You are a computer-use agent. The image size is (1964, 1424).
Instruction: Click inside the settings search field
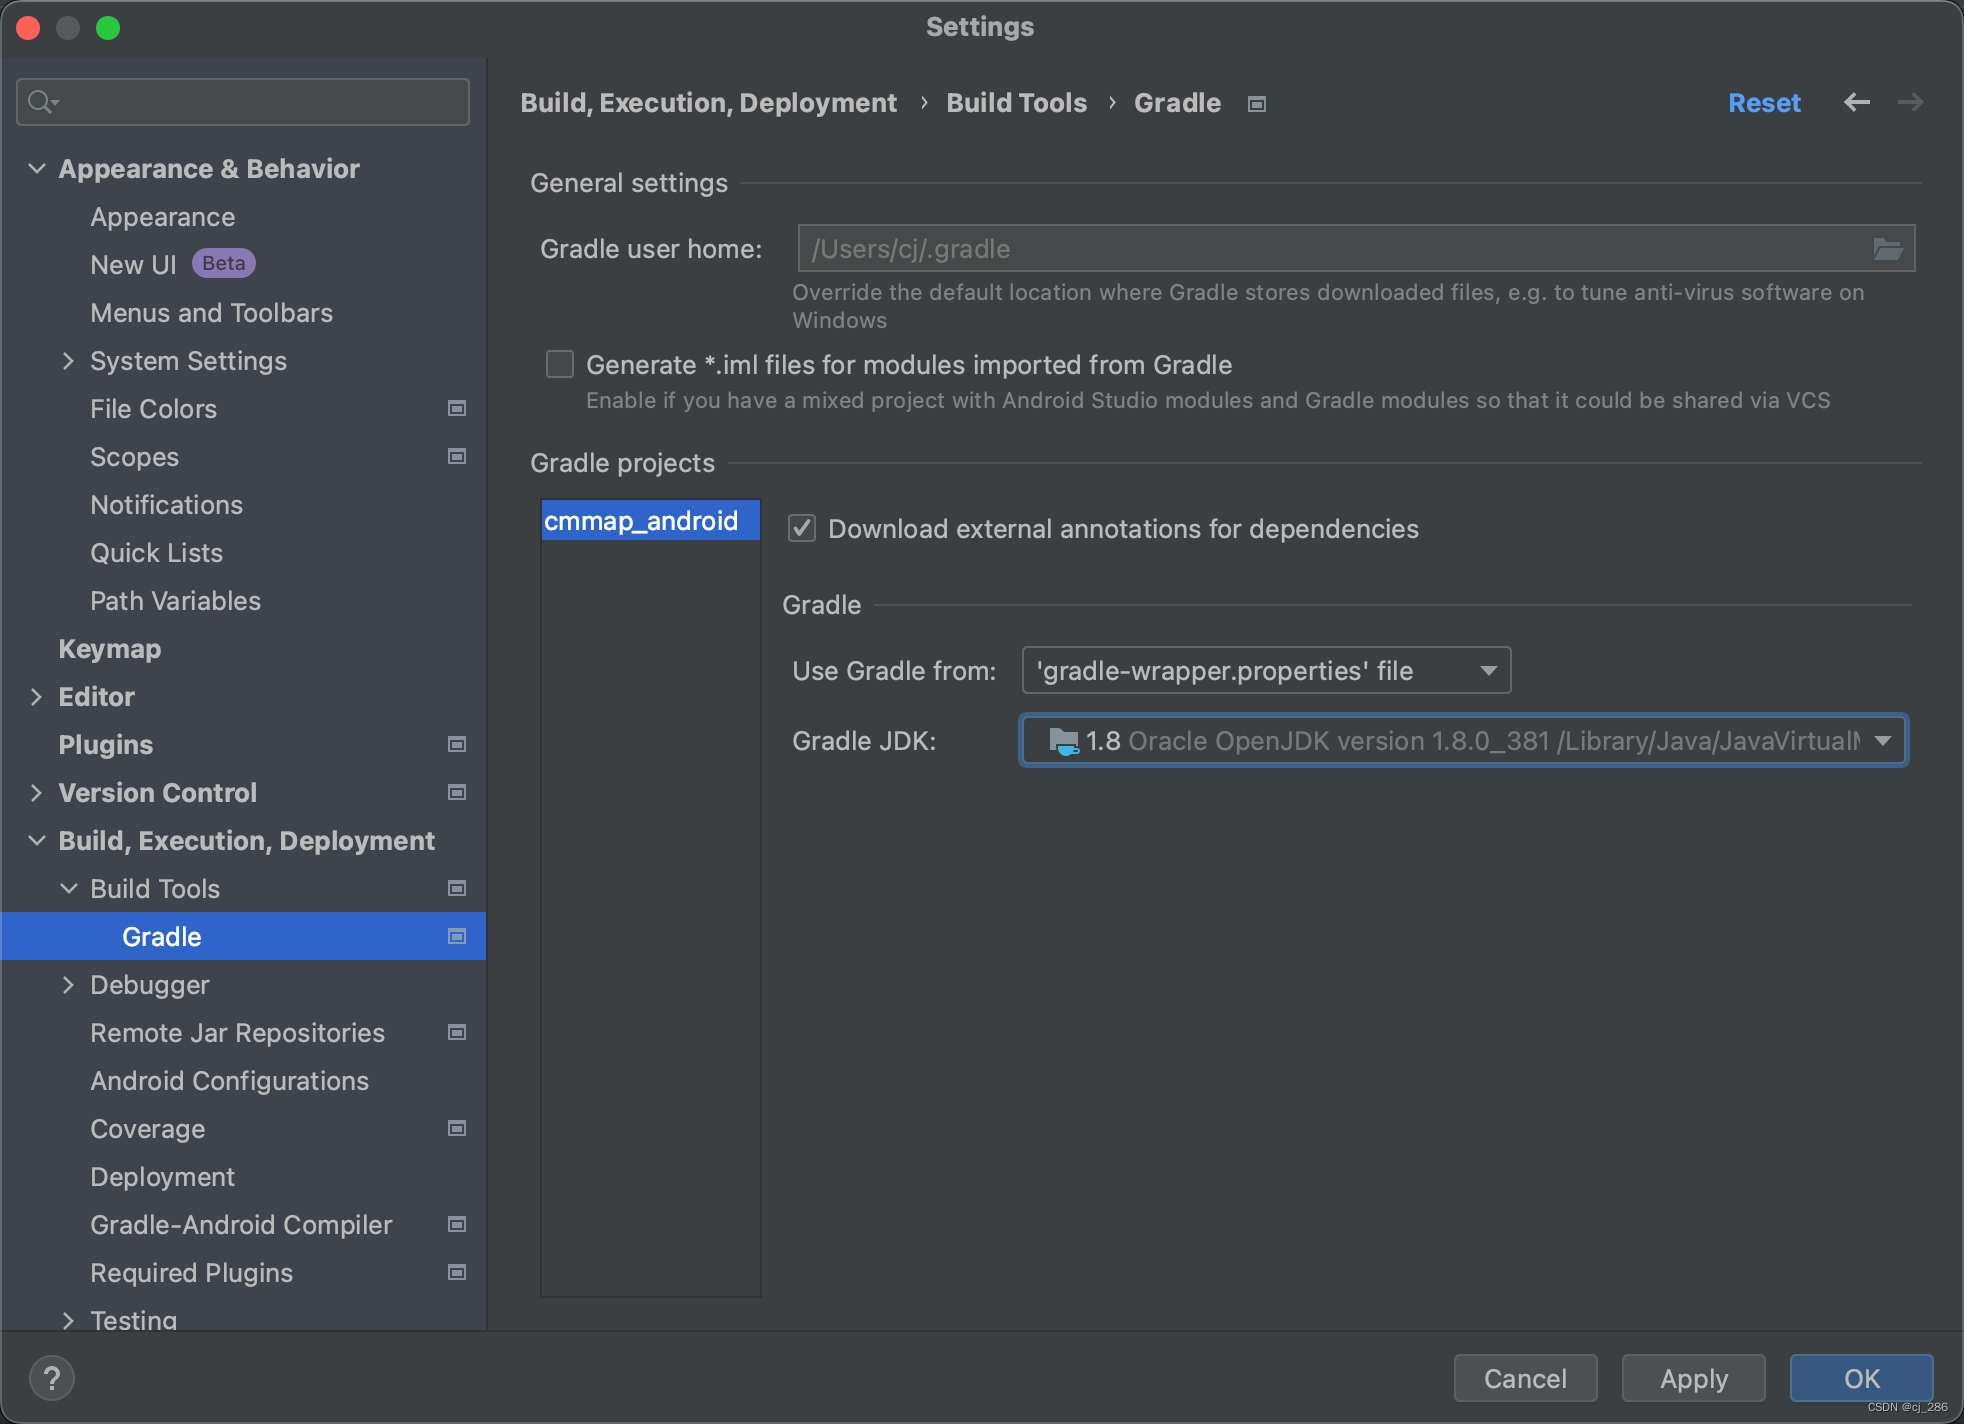[240, 101]
